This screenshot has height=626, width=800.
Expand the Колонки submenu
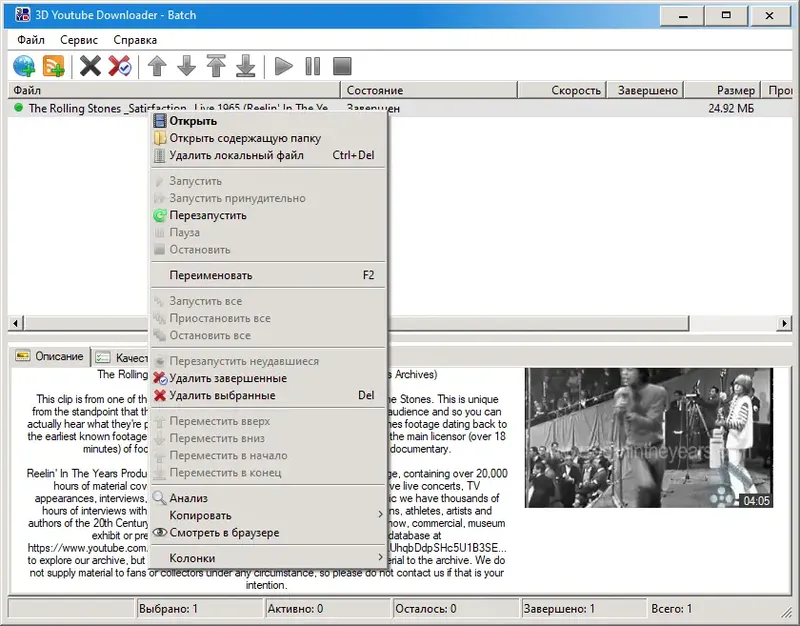[196, 558]
